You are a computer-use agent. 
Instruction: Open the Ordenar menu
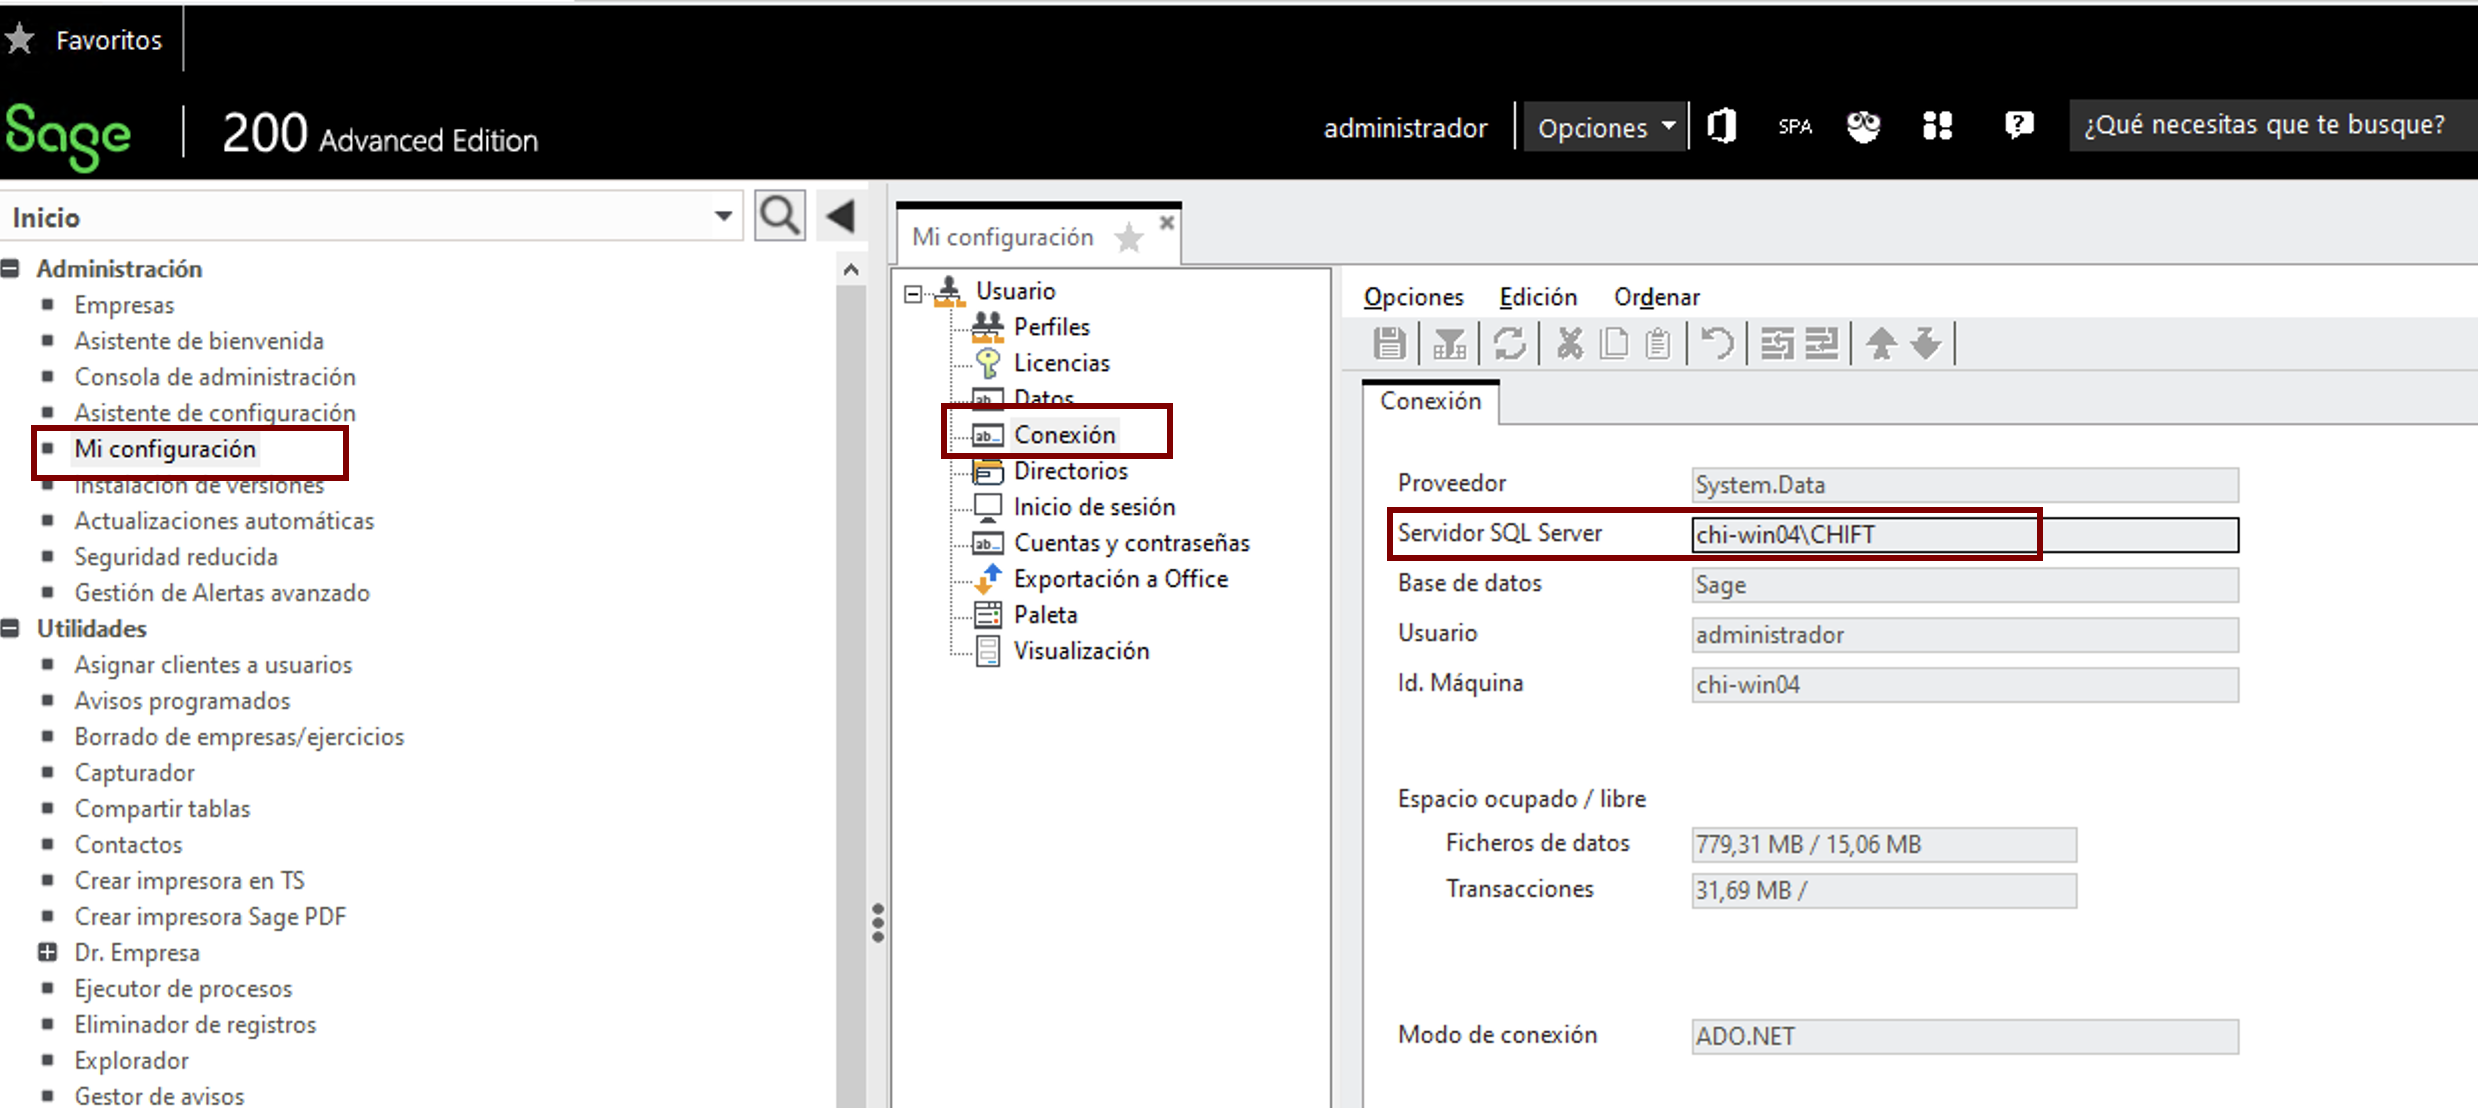coord(1656,297)
